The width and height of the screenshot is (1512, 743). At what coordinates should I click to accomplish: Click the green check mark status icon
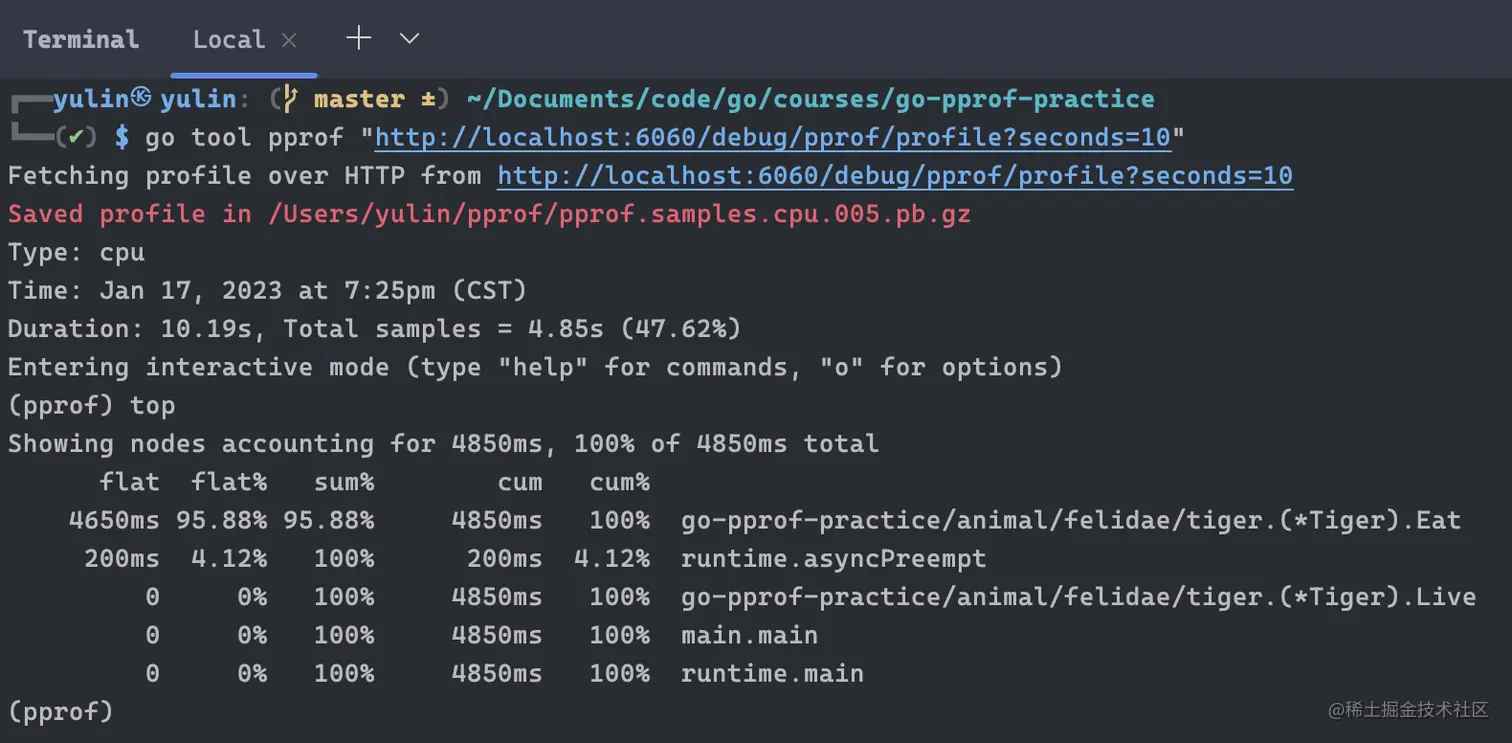click(76, 137)
